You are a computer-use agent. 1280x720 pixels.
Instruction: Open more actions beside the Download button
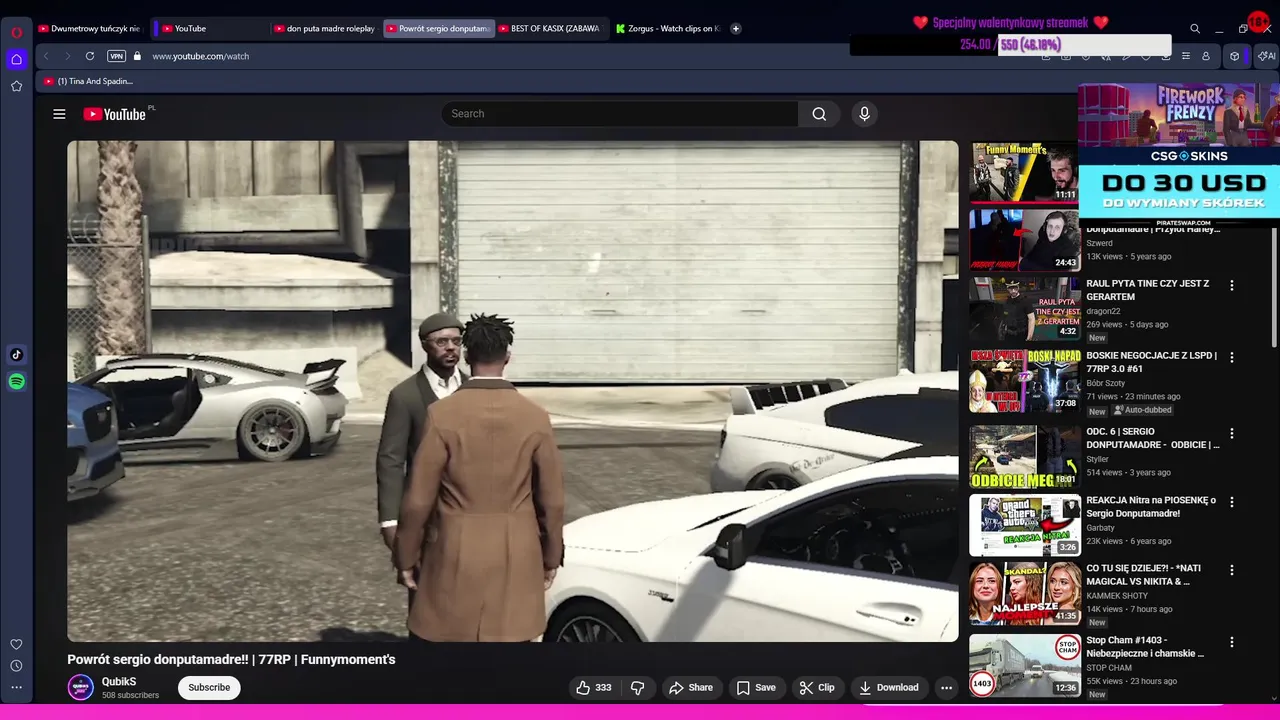click(946, 687)
